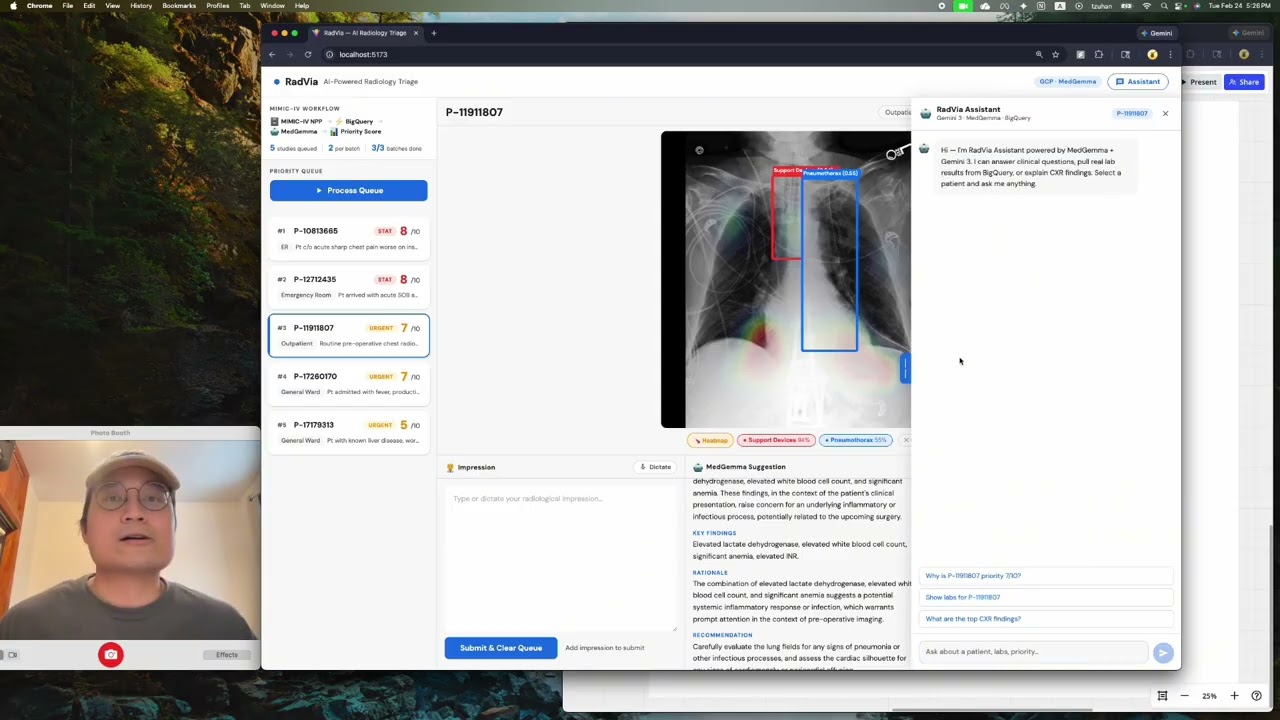Open Chrome menu in menu bar

click(x=40, y=6)
